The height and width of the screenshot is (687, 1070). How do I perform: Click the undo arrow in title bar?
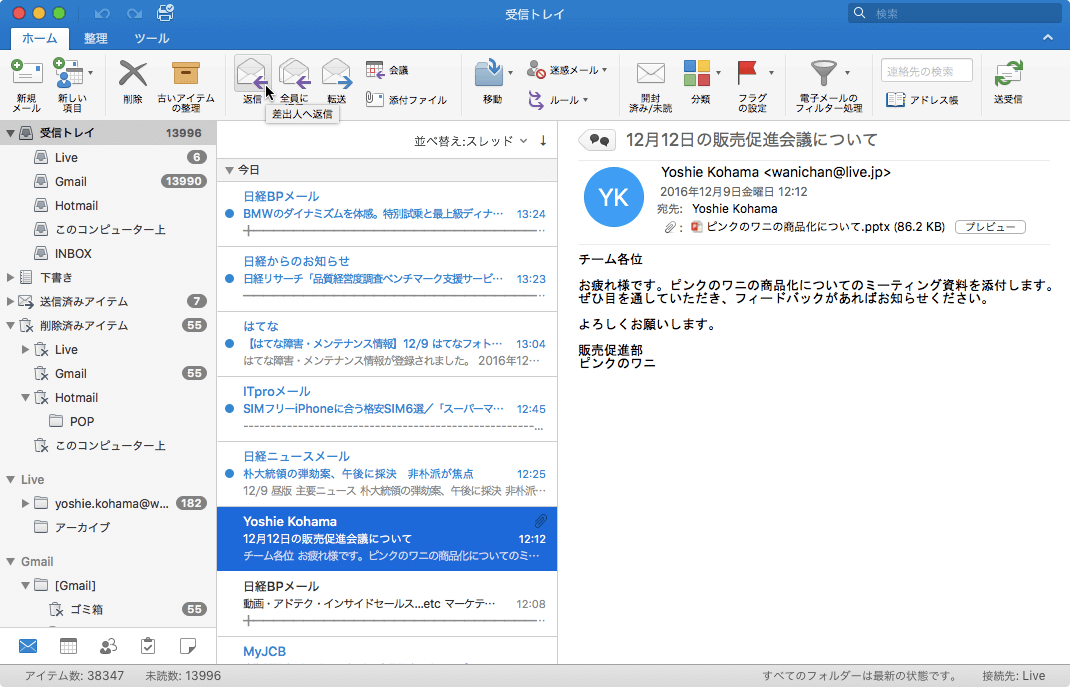click(x=102, y=13)
